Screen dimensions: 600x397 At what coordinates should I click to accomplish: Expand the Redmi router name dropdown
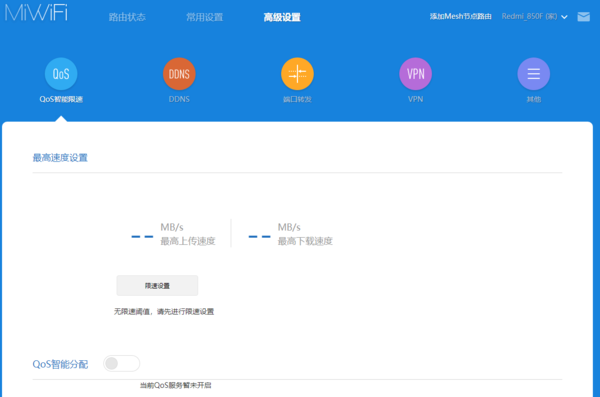[535, 16]
